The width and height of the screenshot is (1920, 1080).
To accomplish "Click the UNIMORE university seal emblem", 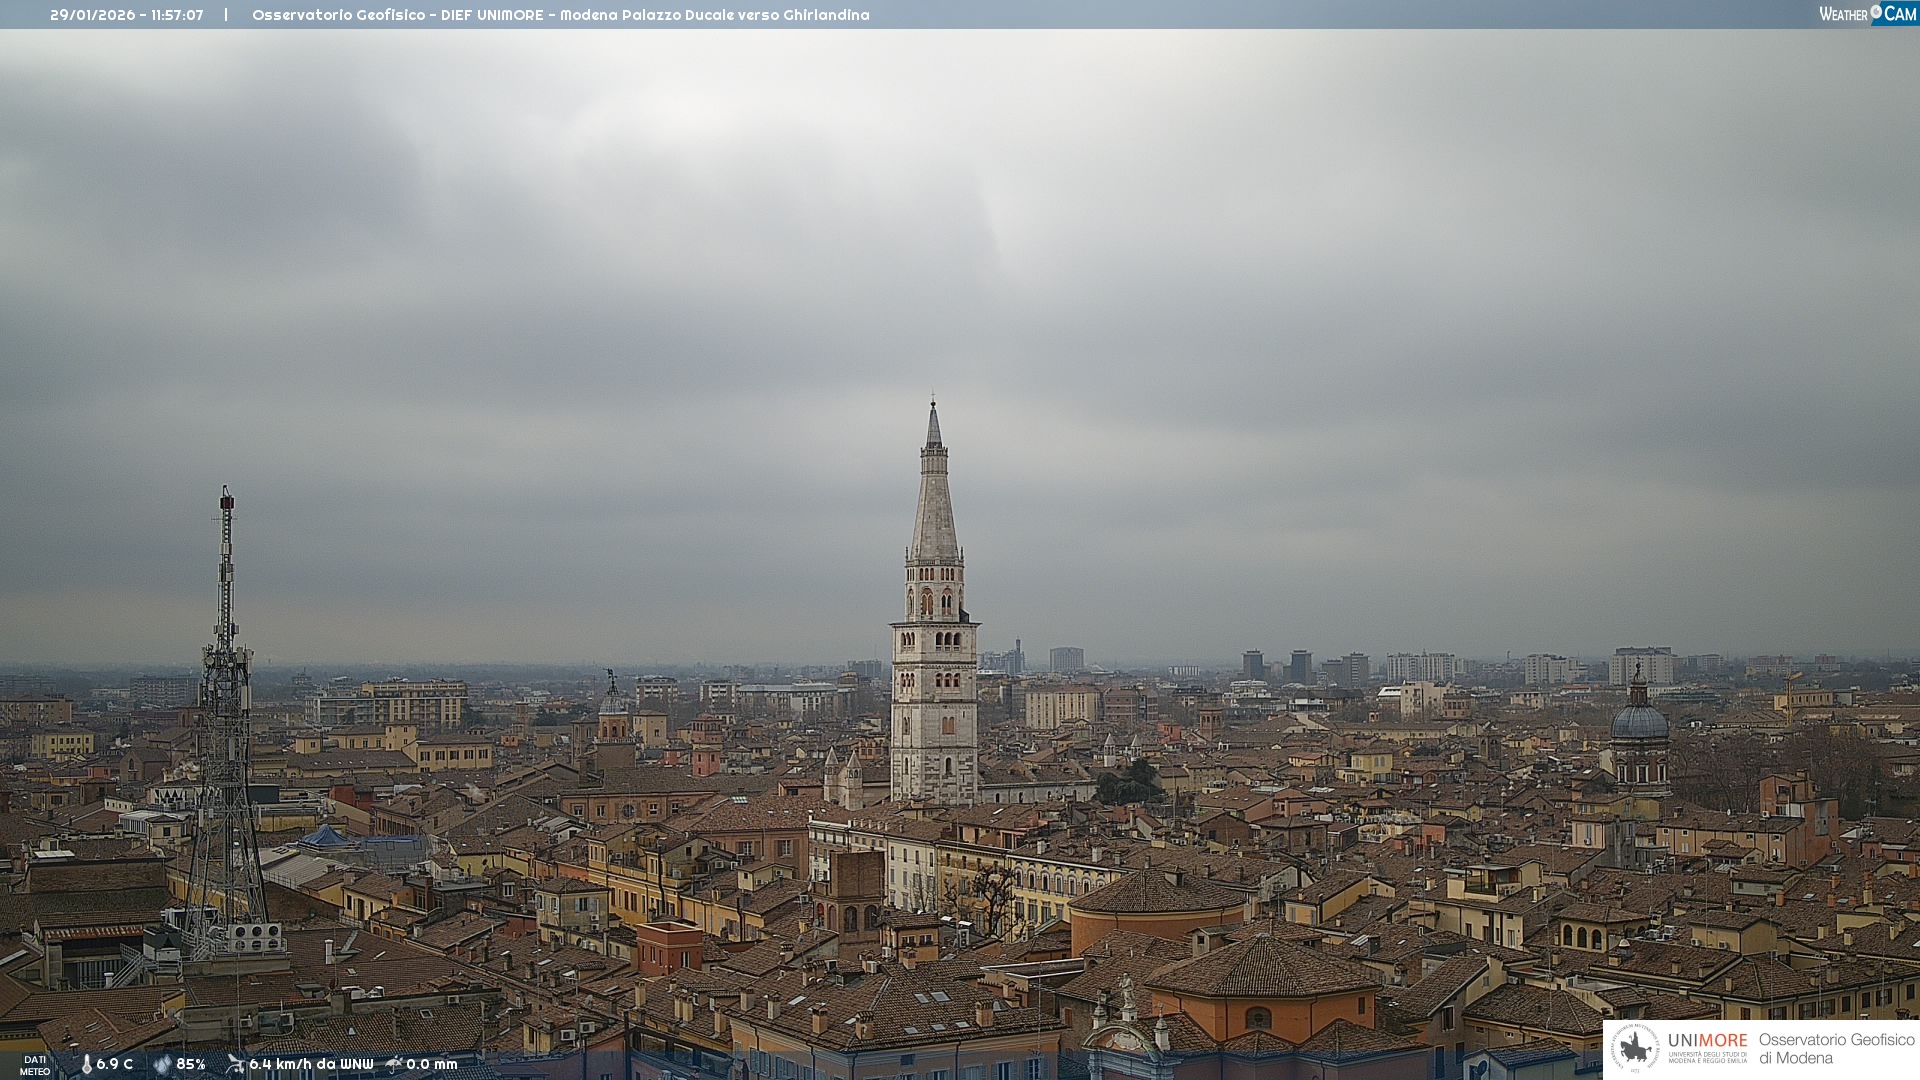I will pyautogui.click(x=1635, y=1048).
